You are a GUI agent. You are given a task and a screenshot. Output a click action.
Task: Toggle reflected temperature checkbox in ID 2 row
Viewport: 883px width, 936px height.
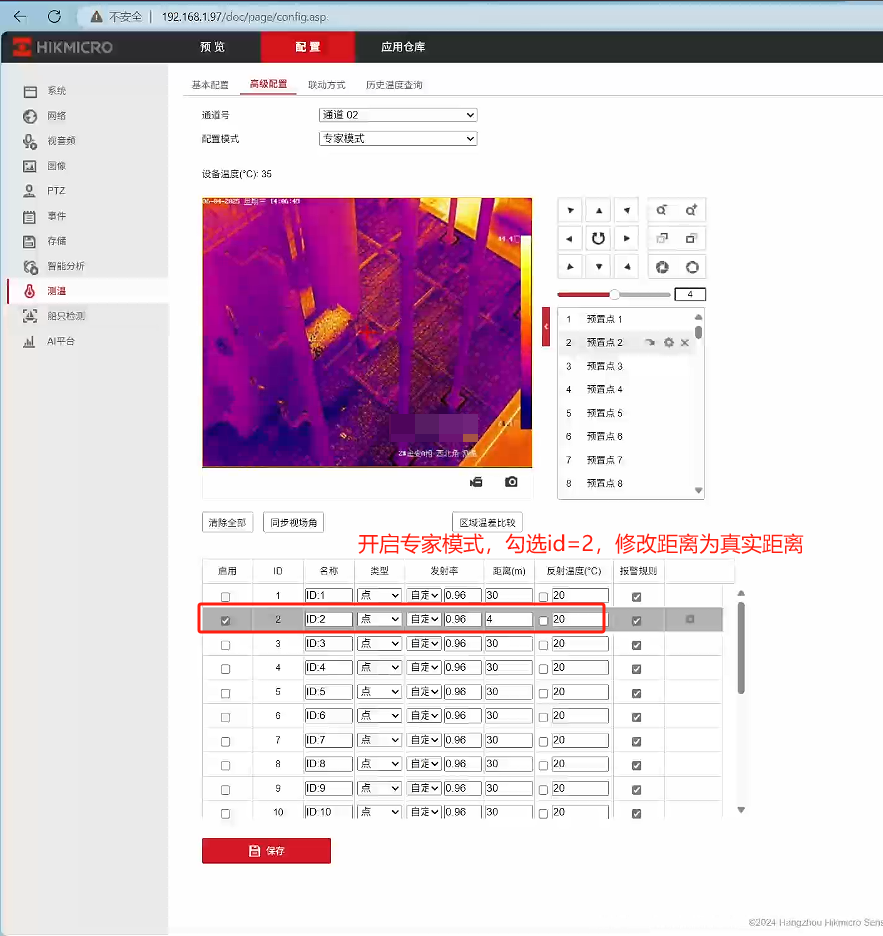point(543,621)
